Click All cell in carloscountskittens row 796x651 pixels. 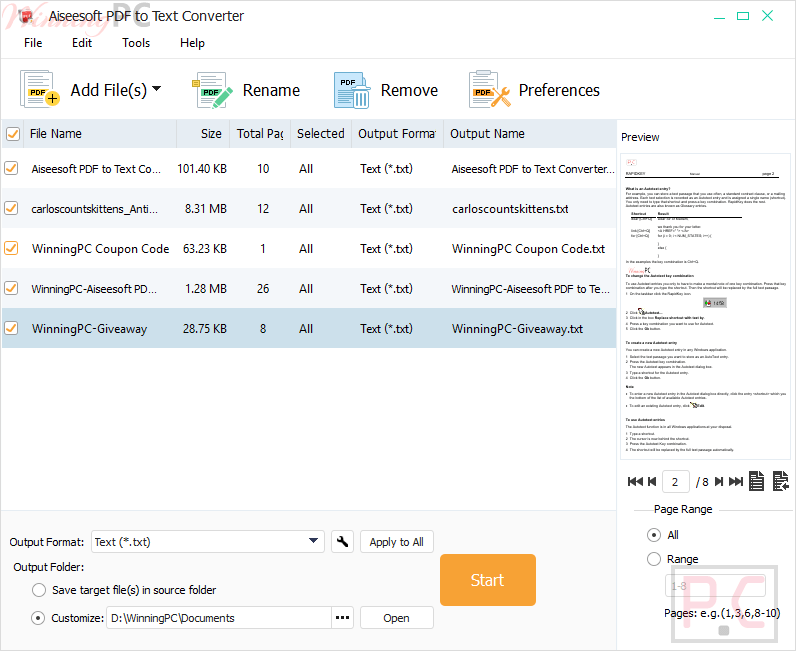pos(306,209)
